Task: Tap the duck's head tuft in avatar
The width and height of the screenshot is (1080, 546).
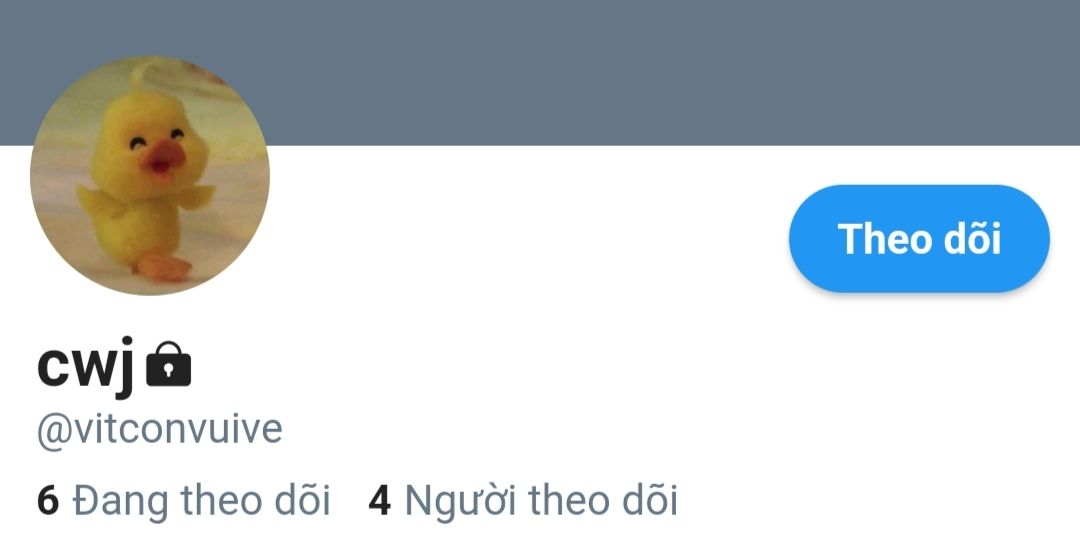Action: (x=145, y=74)
